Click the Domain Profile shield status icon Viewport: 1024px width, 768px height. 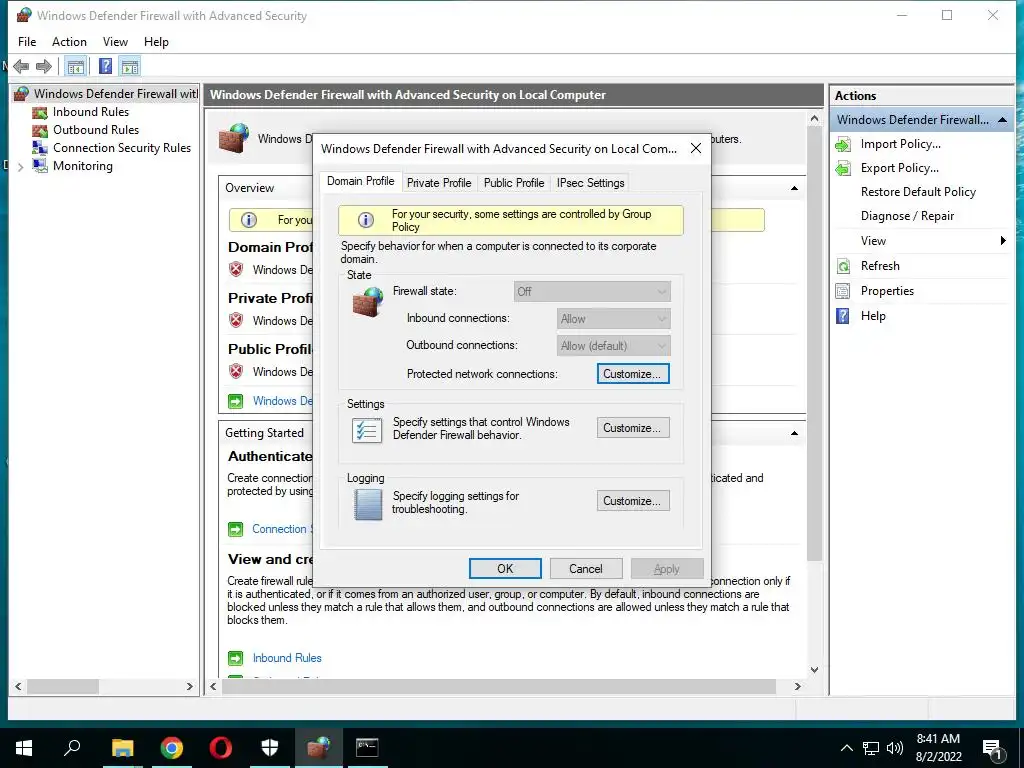[236, 270]
